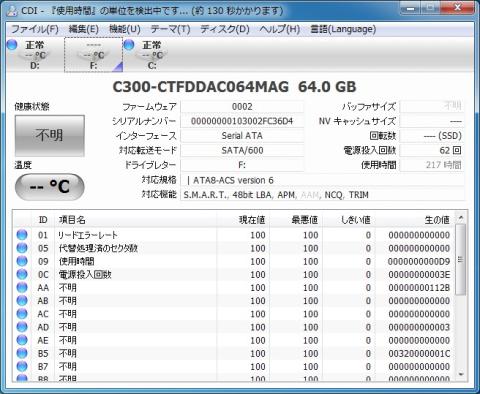
Task: Click the drive letter field F:
Action: 242,165
